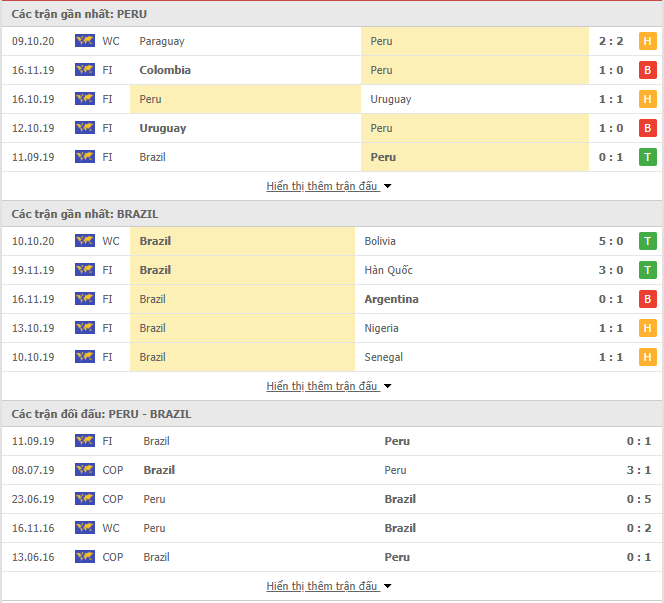Show more head-to-head PERU - BRAZIL matches
This screenshot has width=664, height=603.
(x=329, y=586)
